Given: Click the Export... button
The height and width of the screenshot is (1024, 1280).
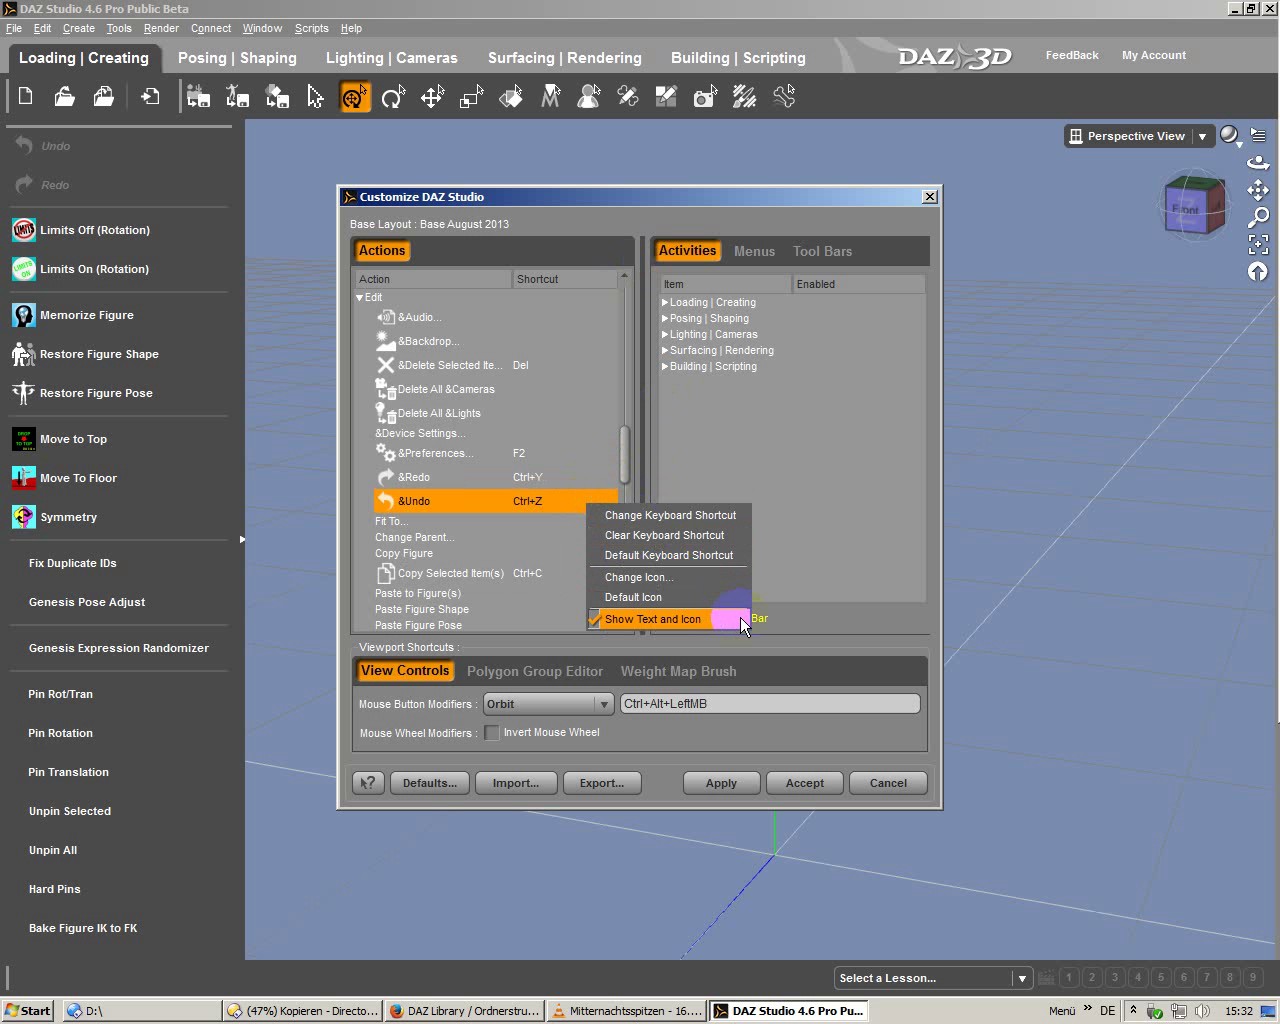Looking at the screenshot, I should (601, 783).
